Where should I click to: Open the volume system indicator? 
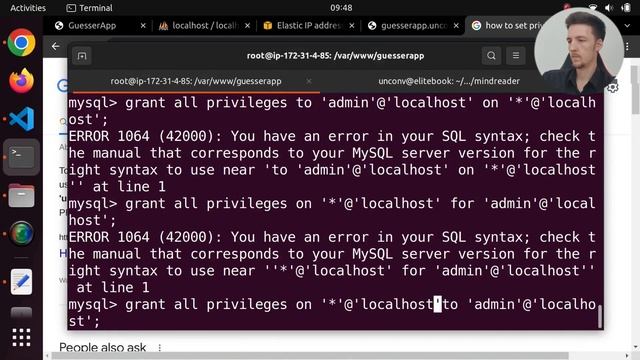pyautogui.click(x=609, y=8)
